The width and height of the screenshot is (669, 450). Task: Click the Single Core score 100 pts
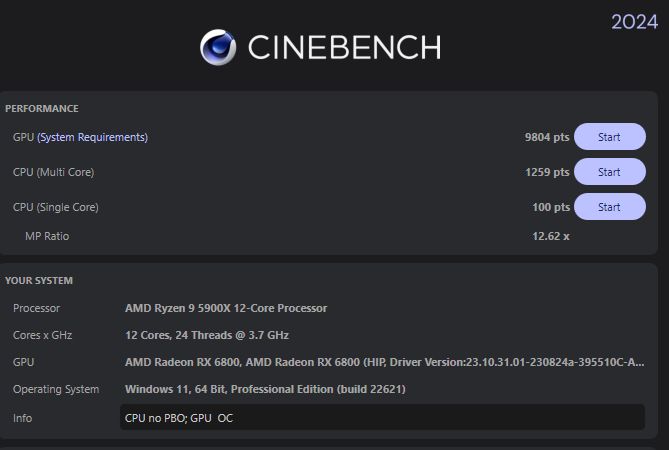(550, 207)
